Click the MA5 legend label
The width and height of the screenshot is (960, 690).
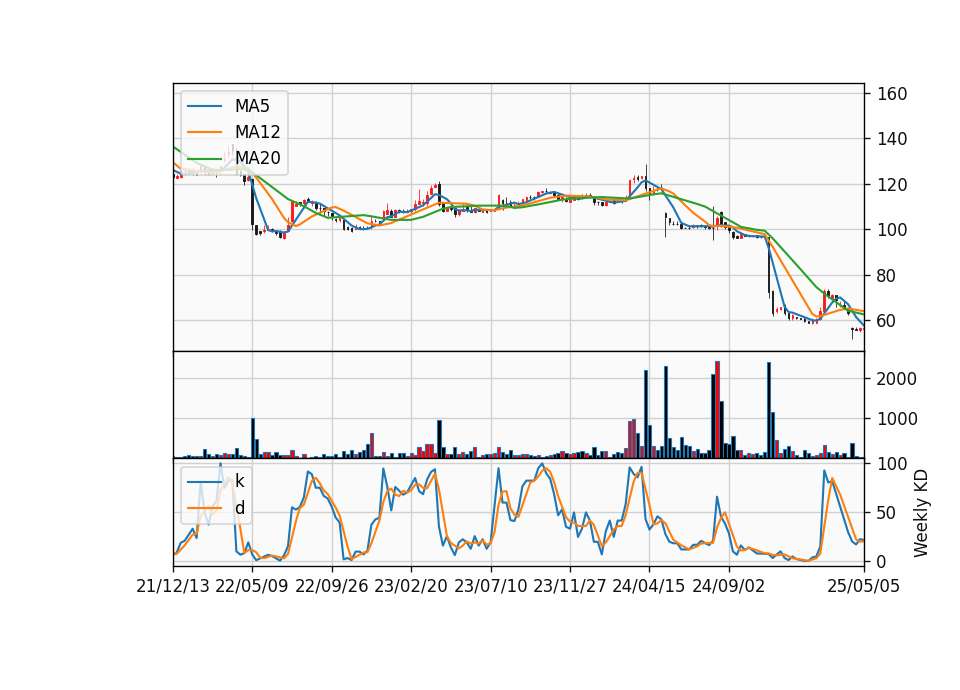coord(252,106)
